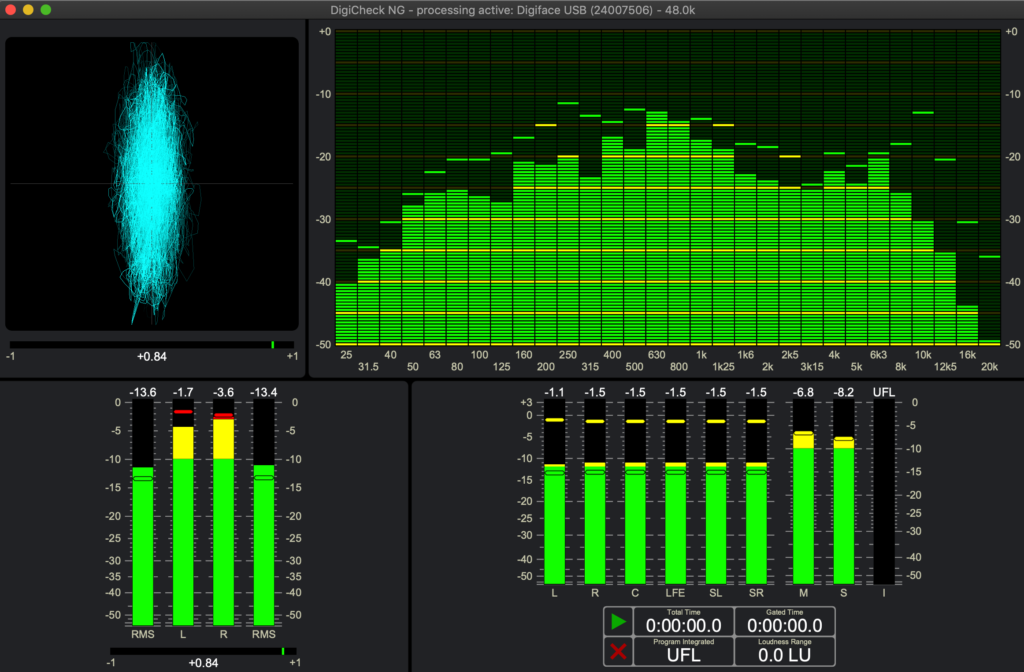Click the 16k band in spectrum analyzer
This screenshot has height=672, width=1024.
[x=967, y=325]
